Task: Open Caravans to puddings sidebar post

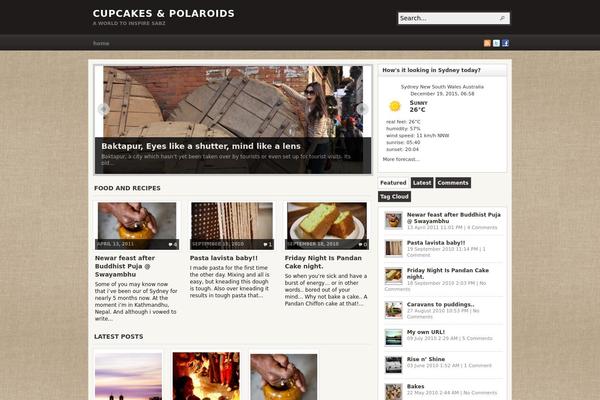Action: click(440, 304)
